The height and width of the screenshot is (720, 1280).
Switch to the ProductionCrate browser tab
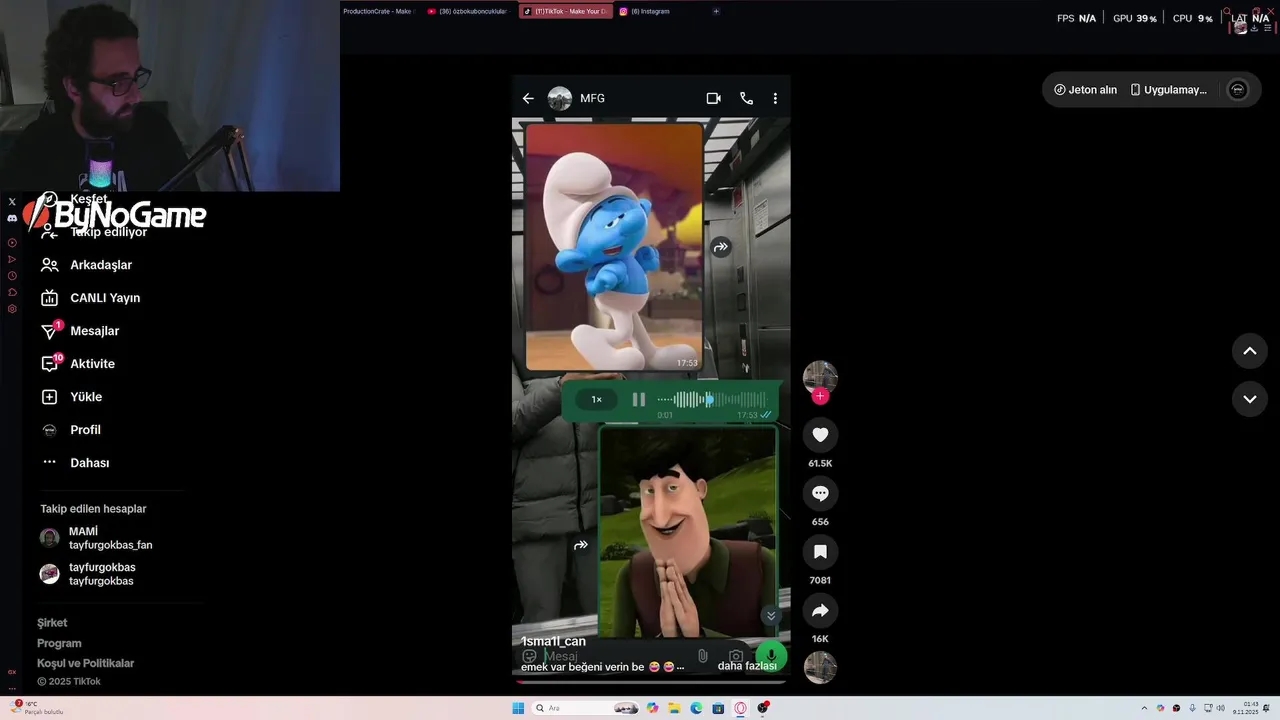click(x=377, y=11)
